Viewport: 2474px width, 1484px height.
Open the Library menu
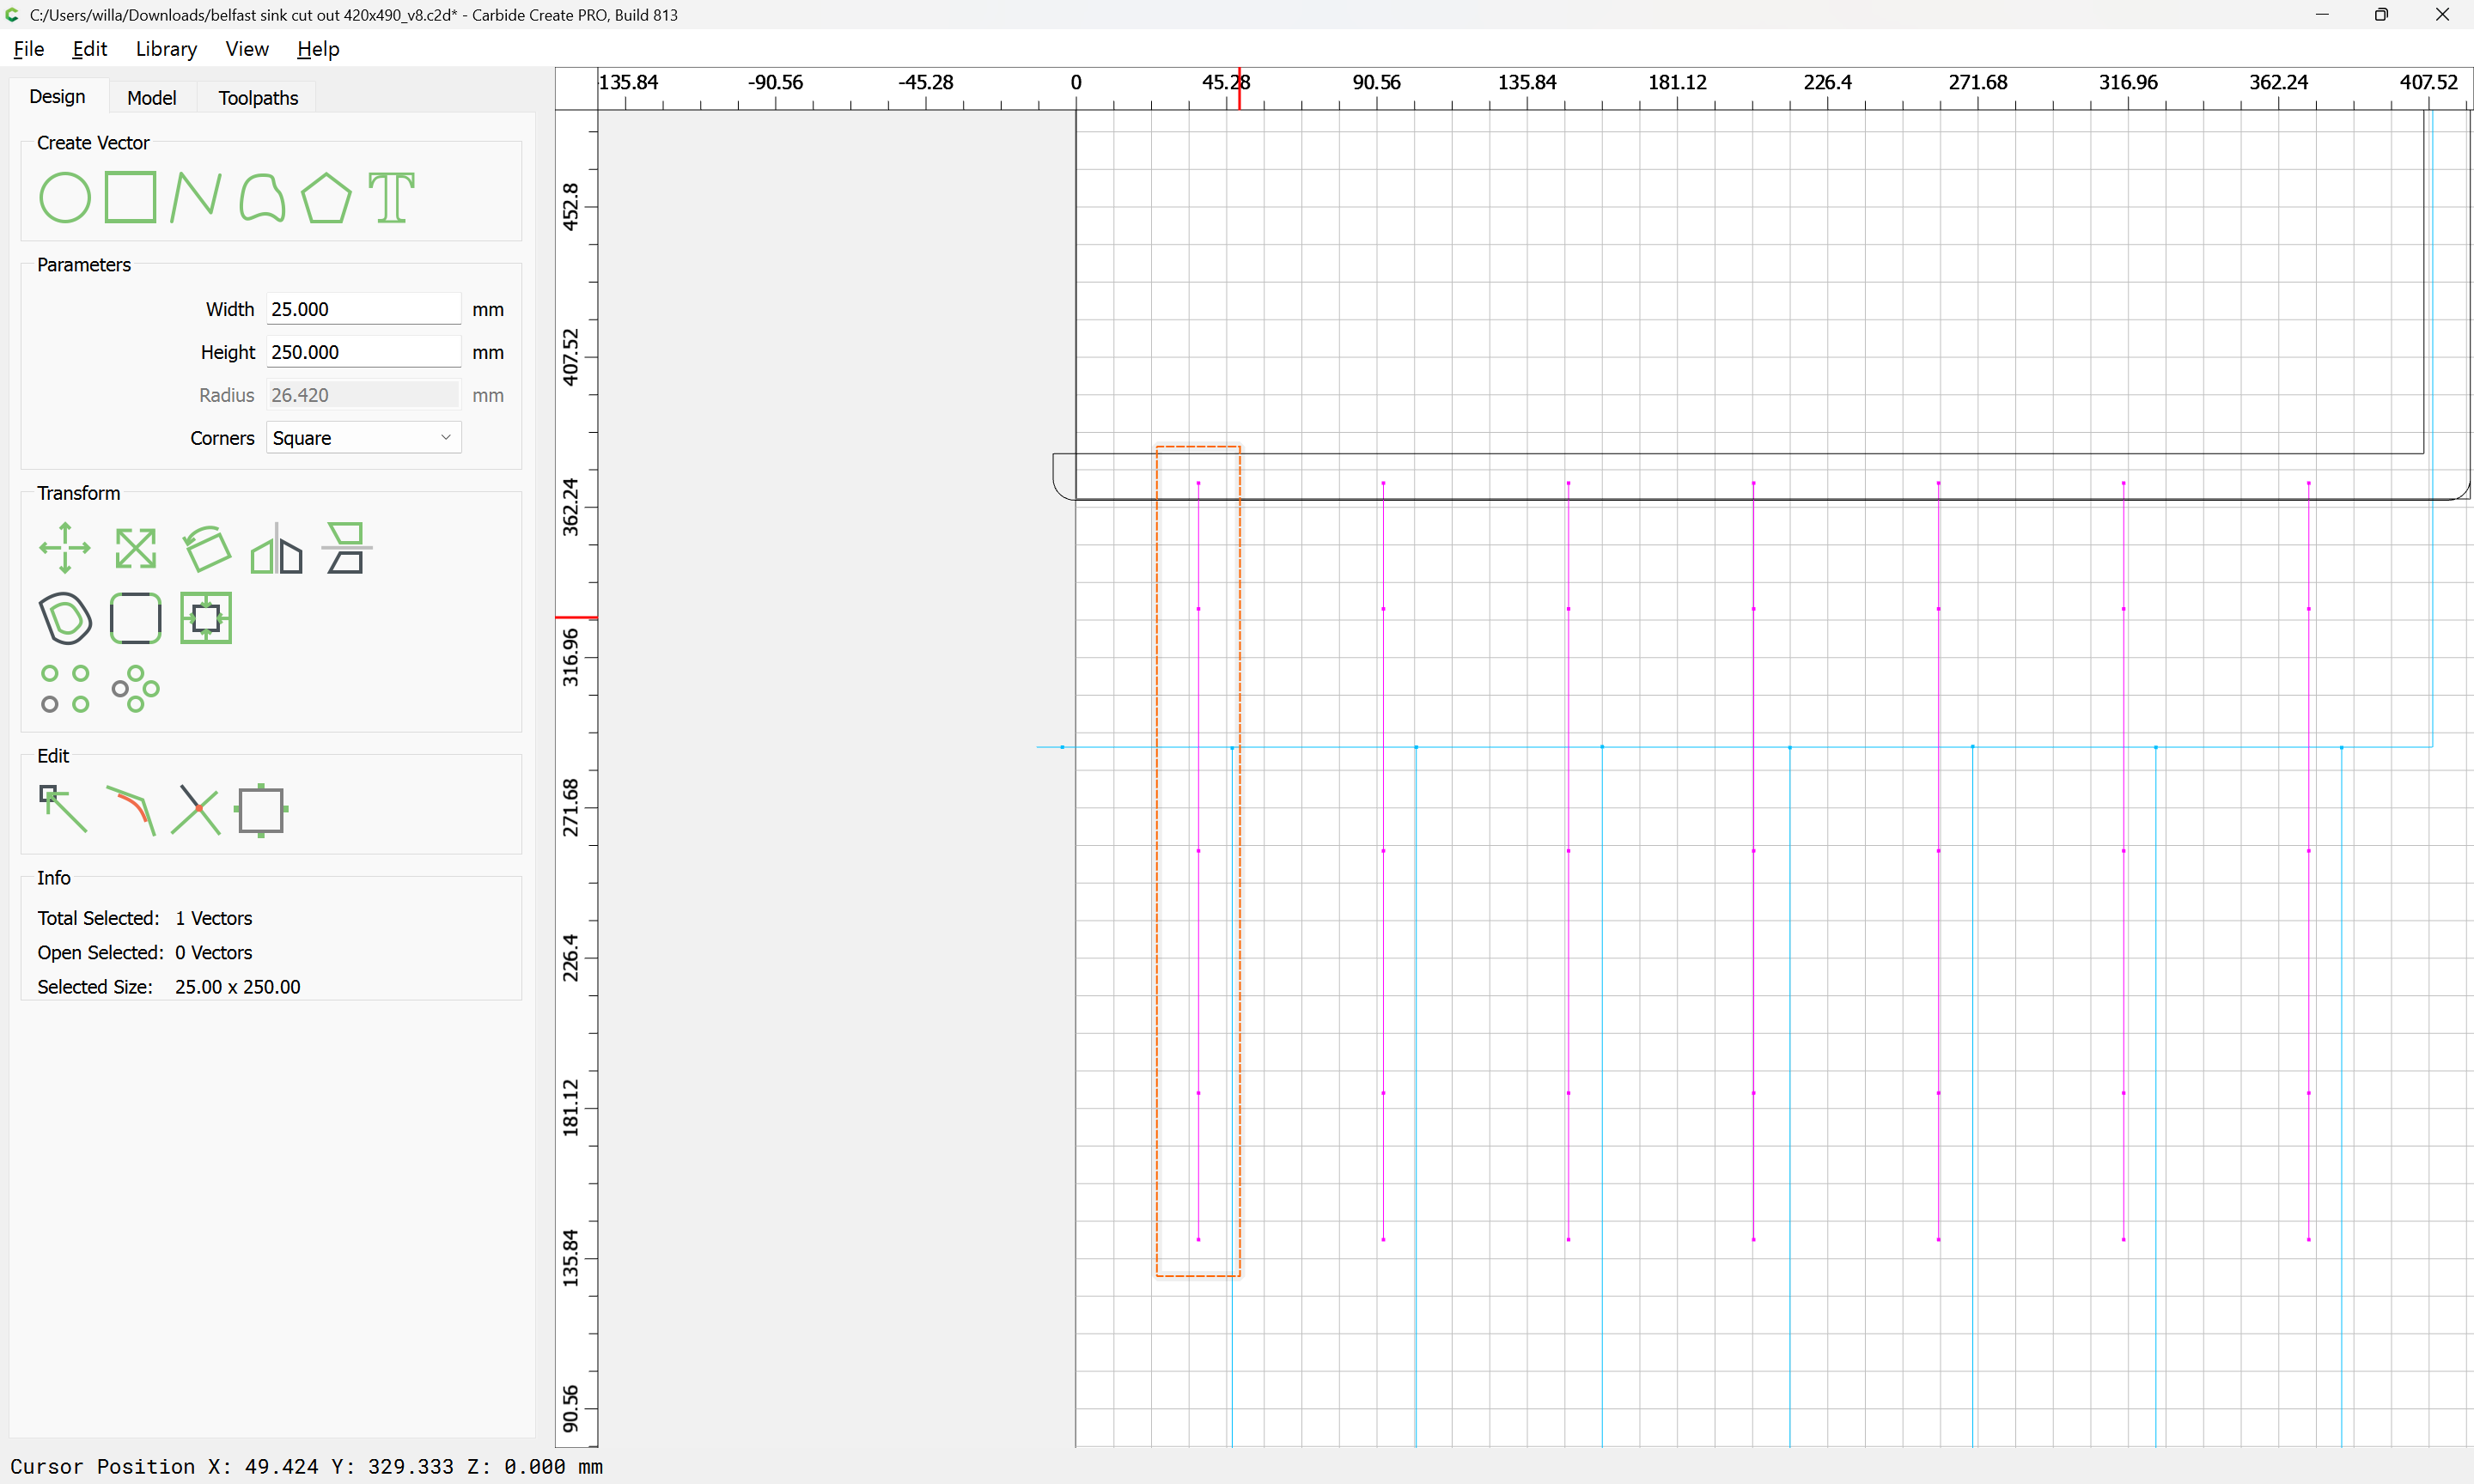[166, 48]
